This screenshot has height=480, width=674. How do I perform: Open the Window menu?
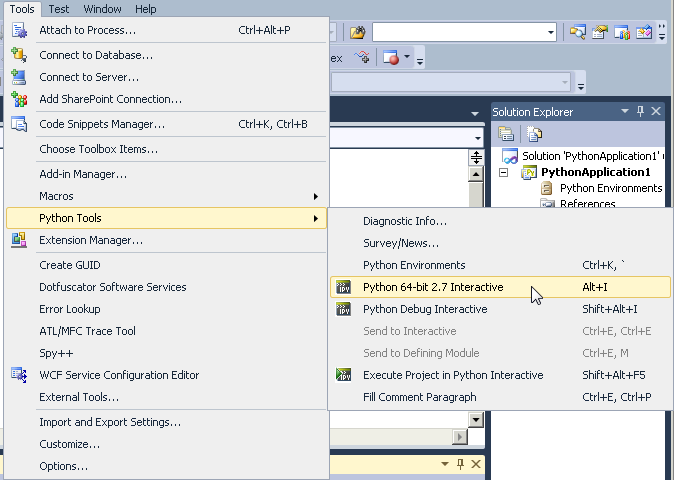tap(102, 9)
